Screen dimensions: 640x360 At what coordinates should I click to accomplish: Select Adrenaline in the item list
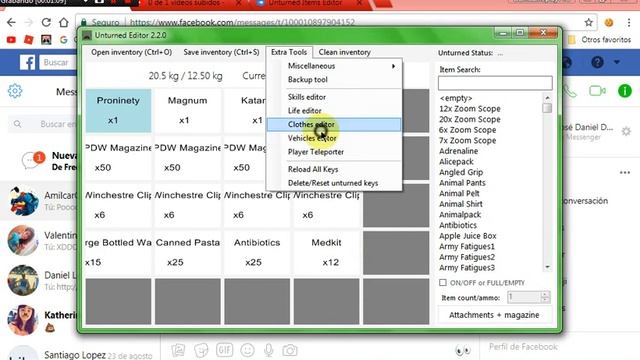tap(458, 151)
